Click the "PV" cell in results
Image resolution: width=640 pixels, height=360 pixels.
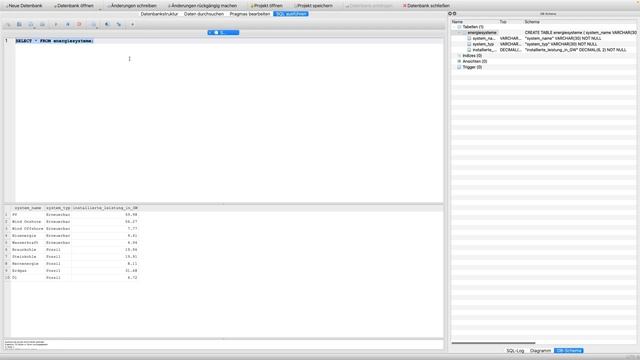27,215
